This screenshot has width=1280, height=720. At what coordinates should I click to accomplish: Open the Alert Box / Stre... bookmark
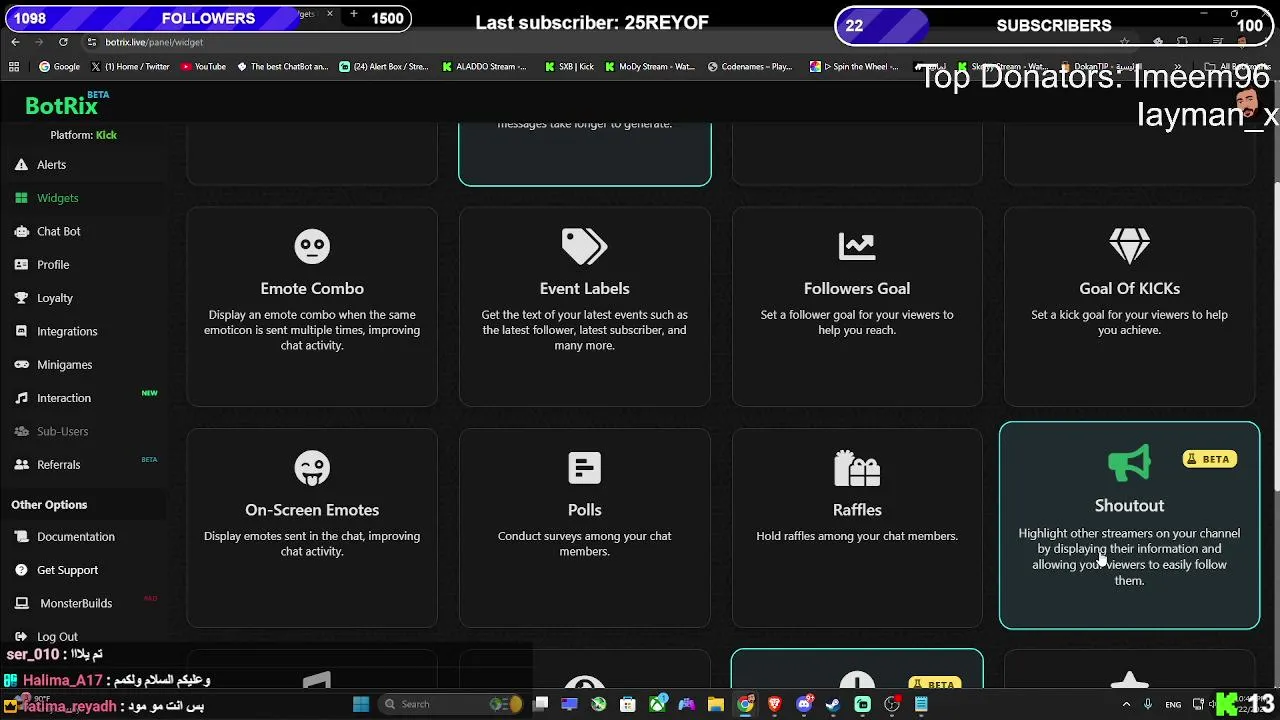[x=384, y=67]
